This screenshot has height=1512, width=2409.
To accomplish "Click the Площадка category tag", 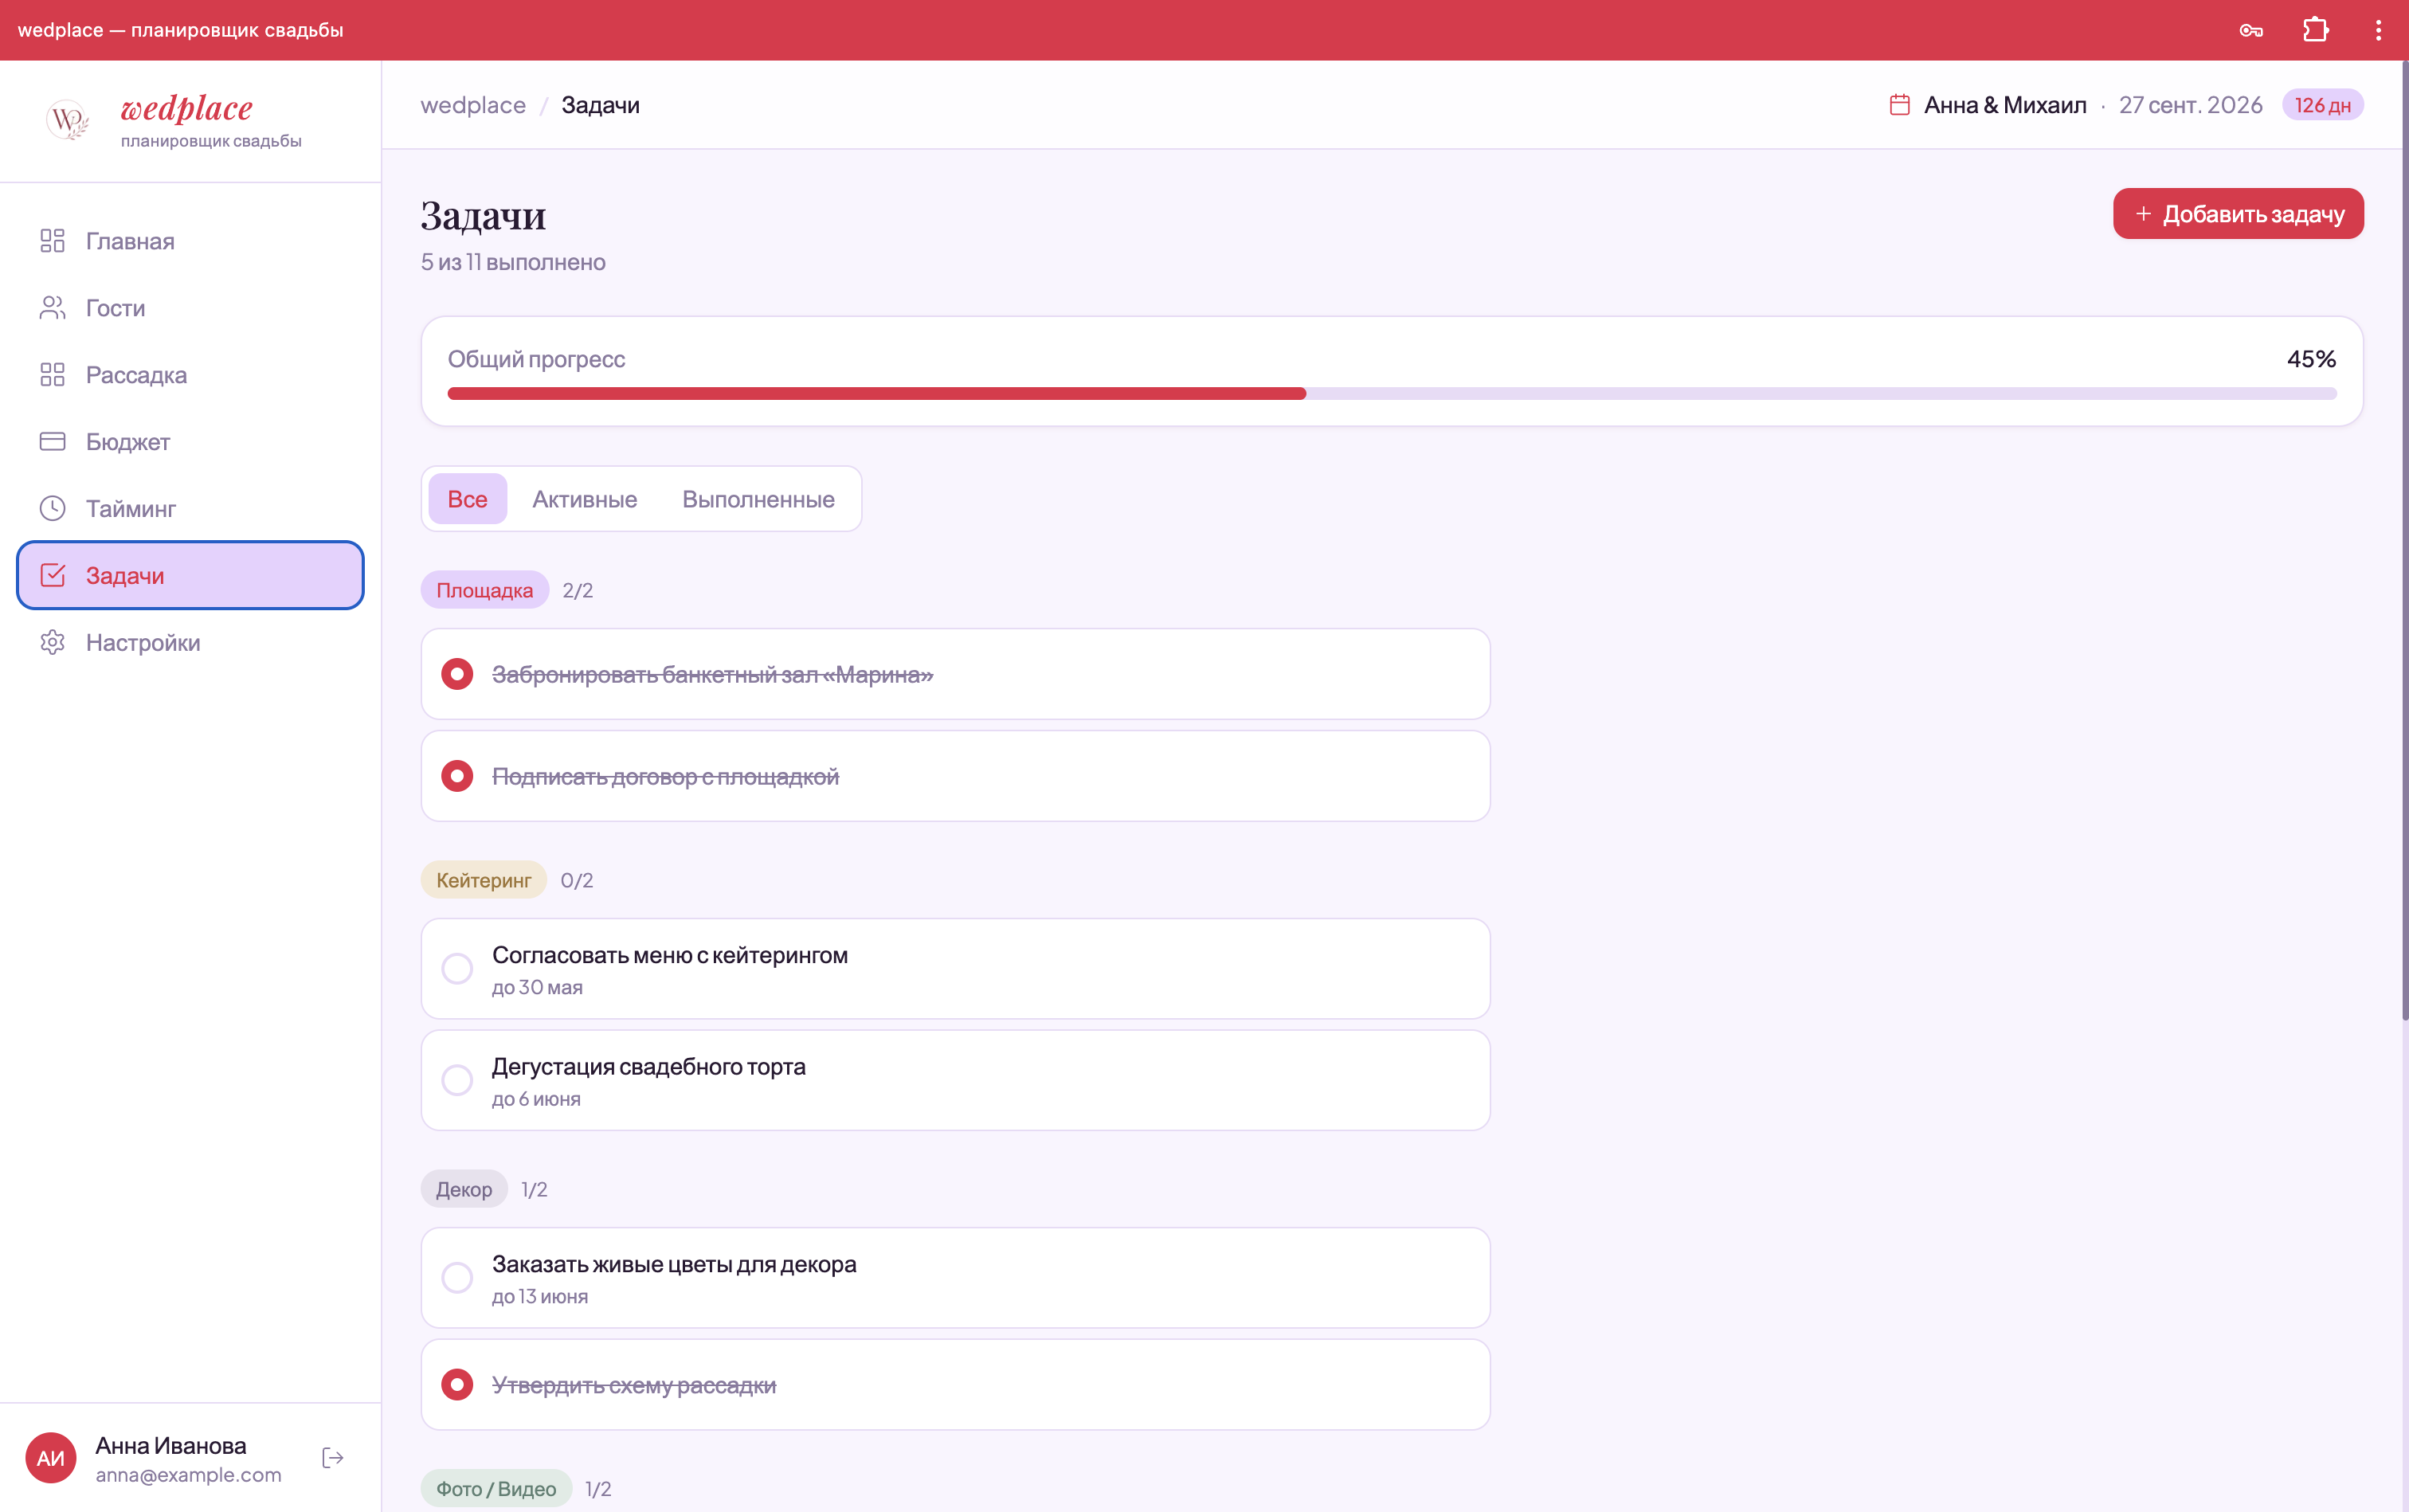I will 484,590.
